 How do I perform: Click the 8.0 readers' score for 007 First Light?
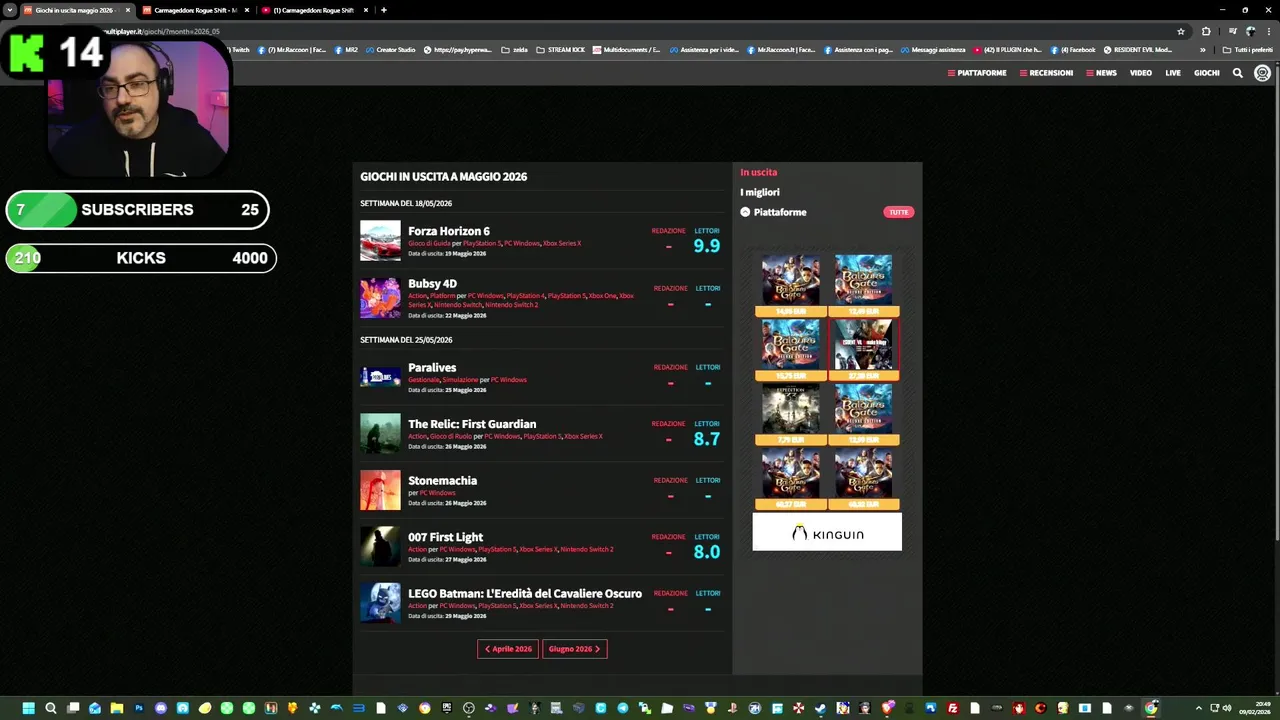pyautogui.click(x=706, y=552)
